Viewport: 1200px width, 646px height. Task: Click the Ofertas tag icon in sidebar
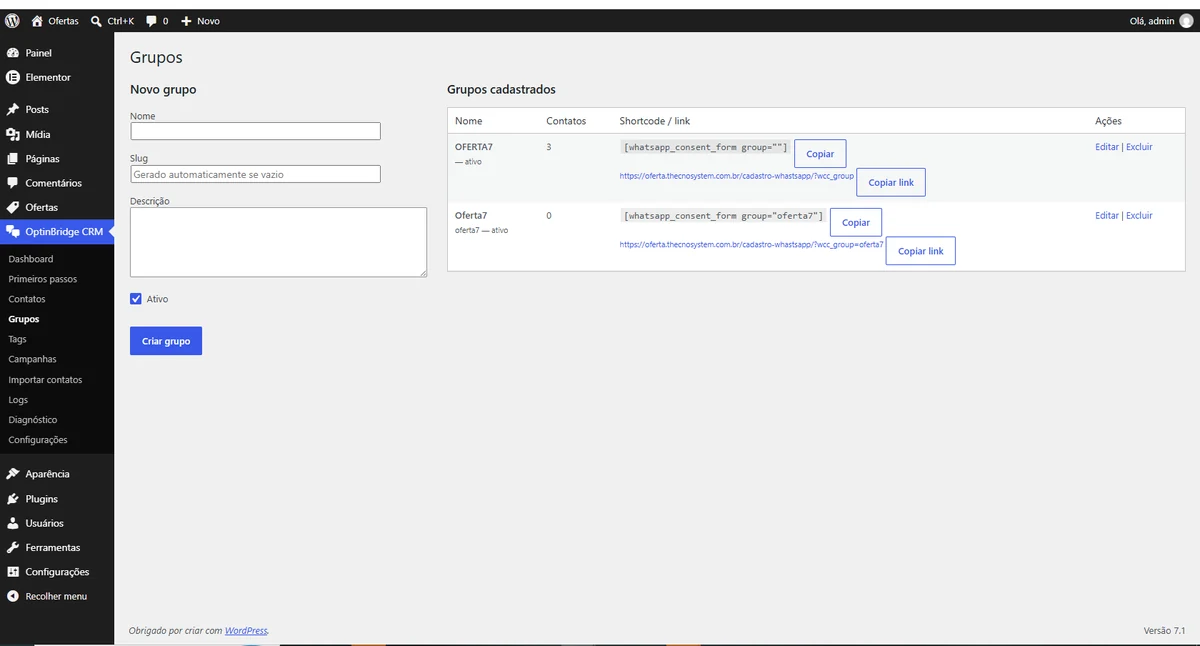tap(13, 207)
